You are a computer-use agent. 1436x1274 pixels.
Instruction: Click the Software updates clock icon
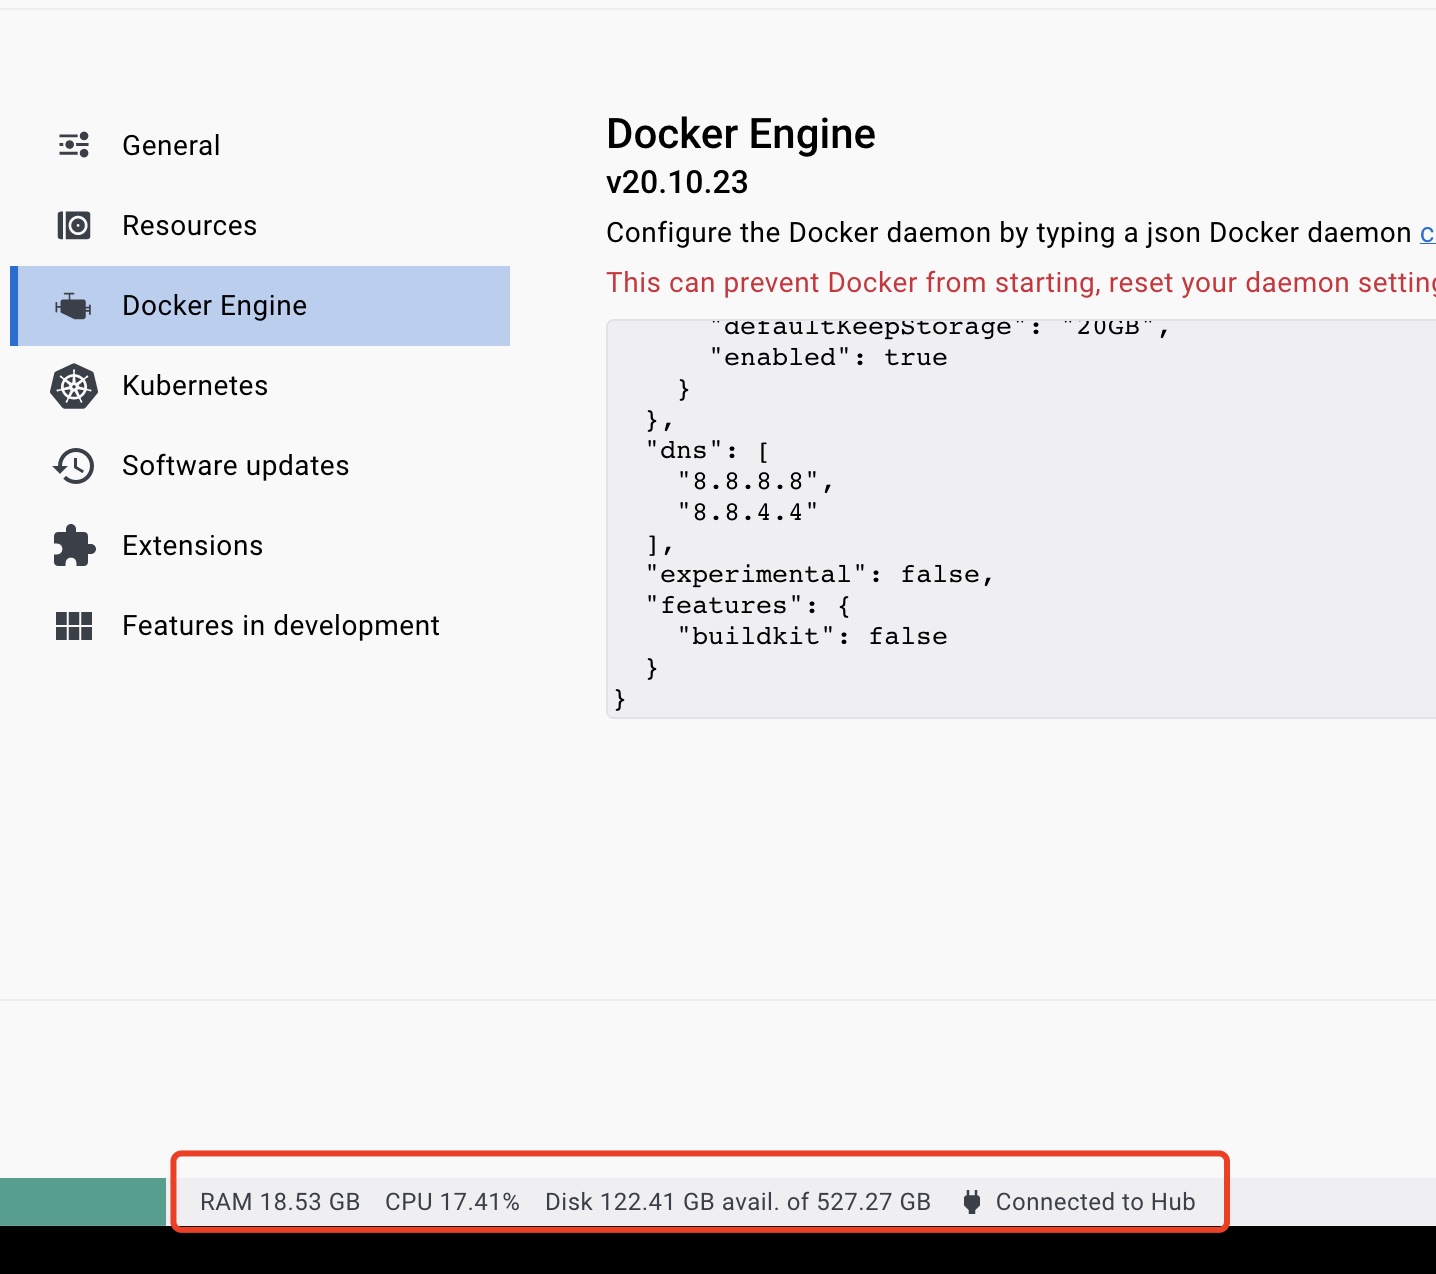74,466
